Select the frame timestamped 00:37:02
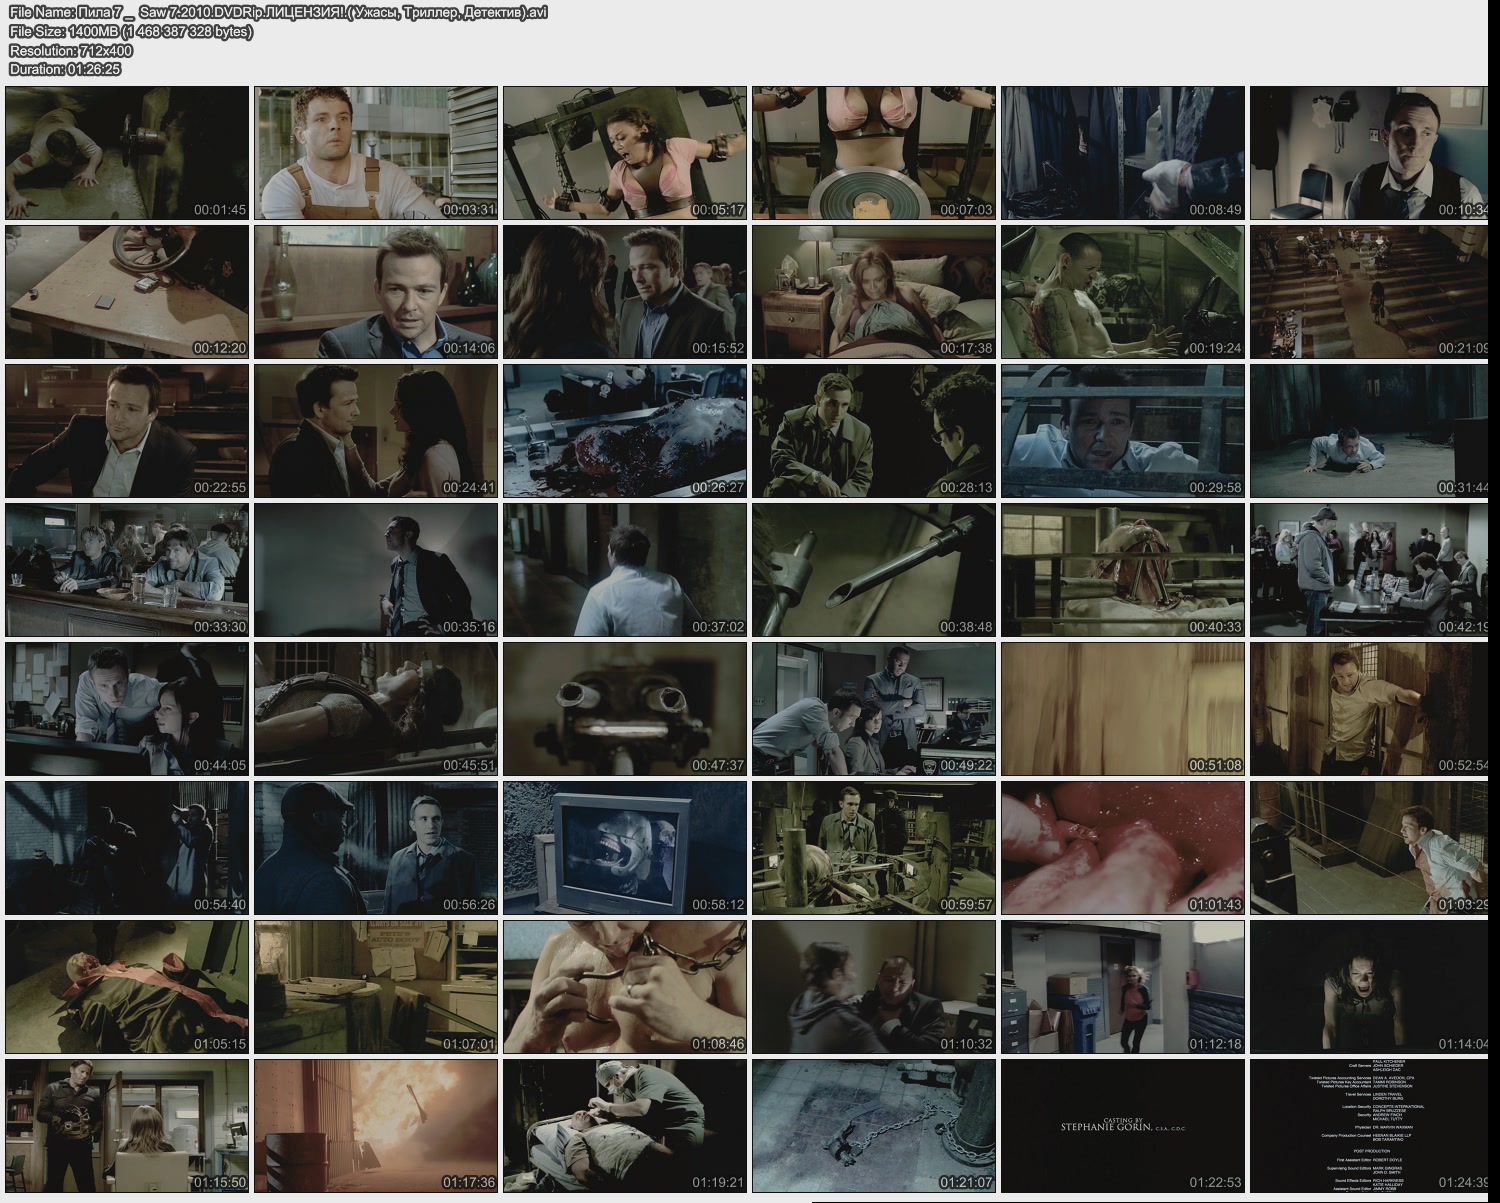 tap(625, 570)
